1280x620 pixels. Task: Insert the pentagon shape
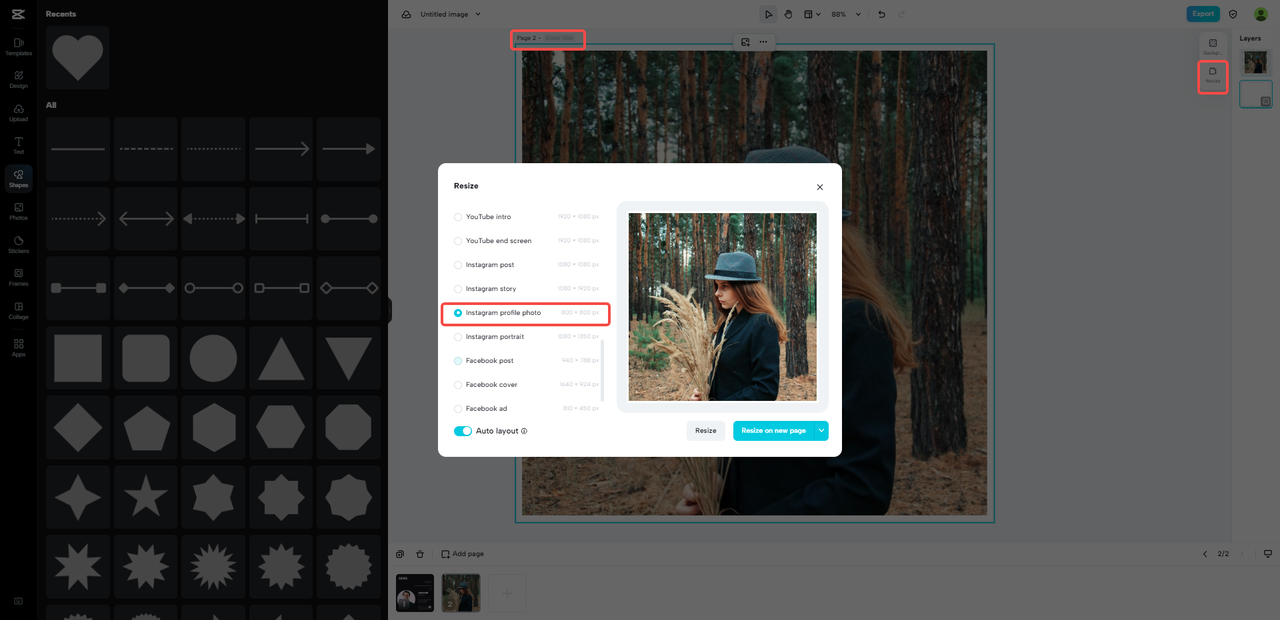click(145, 428)
